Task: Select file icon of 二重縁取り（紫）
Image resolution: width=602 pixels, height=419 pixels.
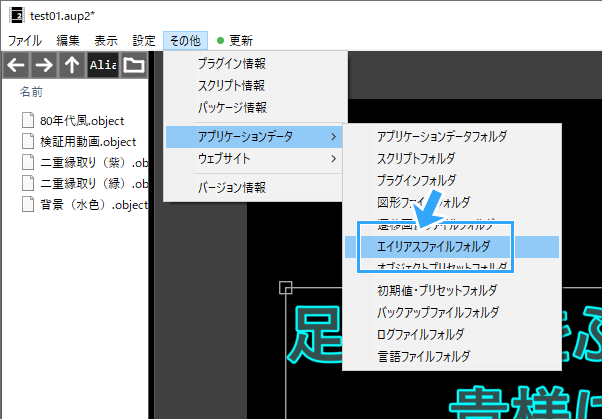Action: (x=28, y=162)
